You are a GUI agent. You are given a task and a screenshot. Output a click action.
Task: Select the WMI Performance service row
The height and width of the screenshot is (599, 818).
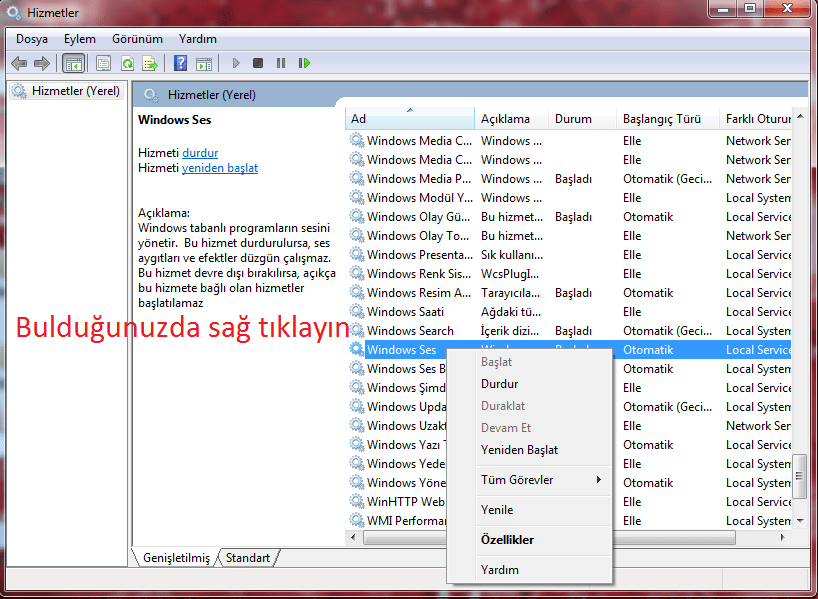coord(396,521)
